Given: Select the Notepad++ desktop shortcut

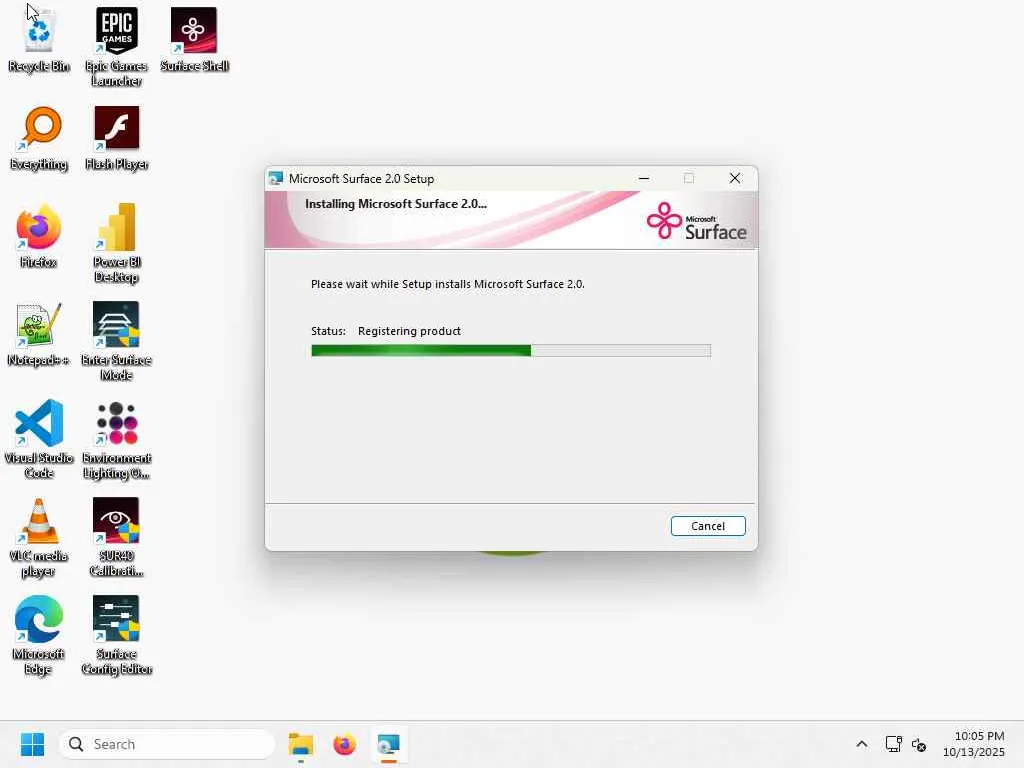Looking at the screenshot, I should click(x=39, y=334).
